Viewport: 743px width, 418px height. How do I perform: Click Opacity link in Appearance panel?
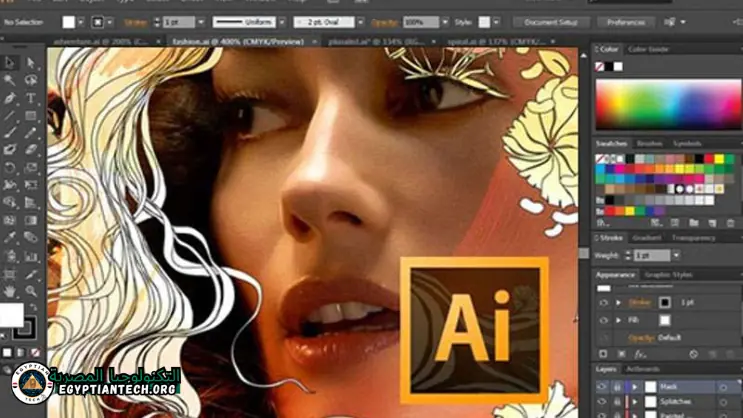641,338
